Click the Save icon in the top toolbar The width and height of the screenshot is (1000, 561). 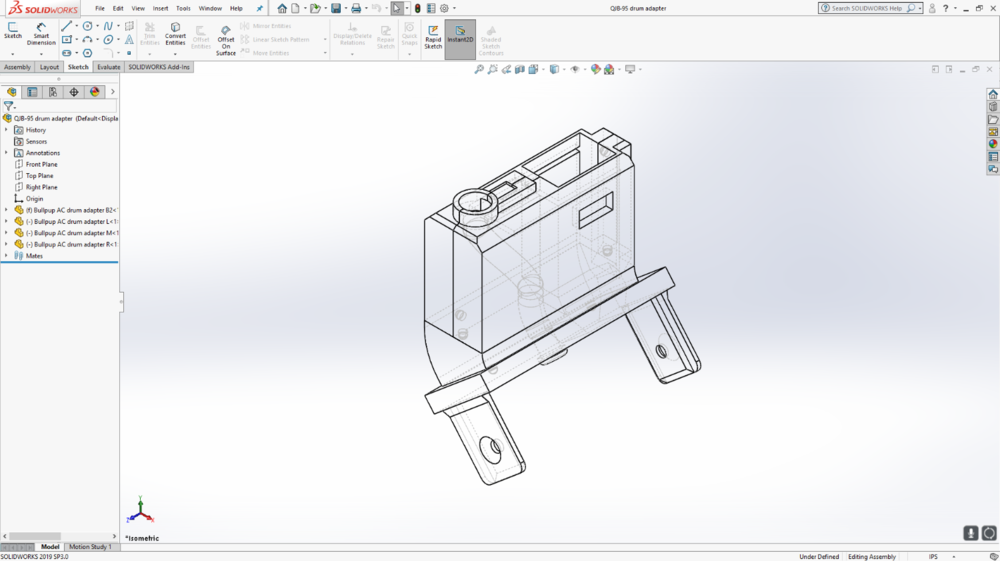pos(336,8)
